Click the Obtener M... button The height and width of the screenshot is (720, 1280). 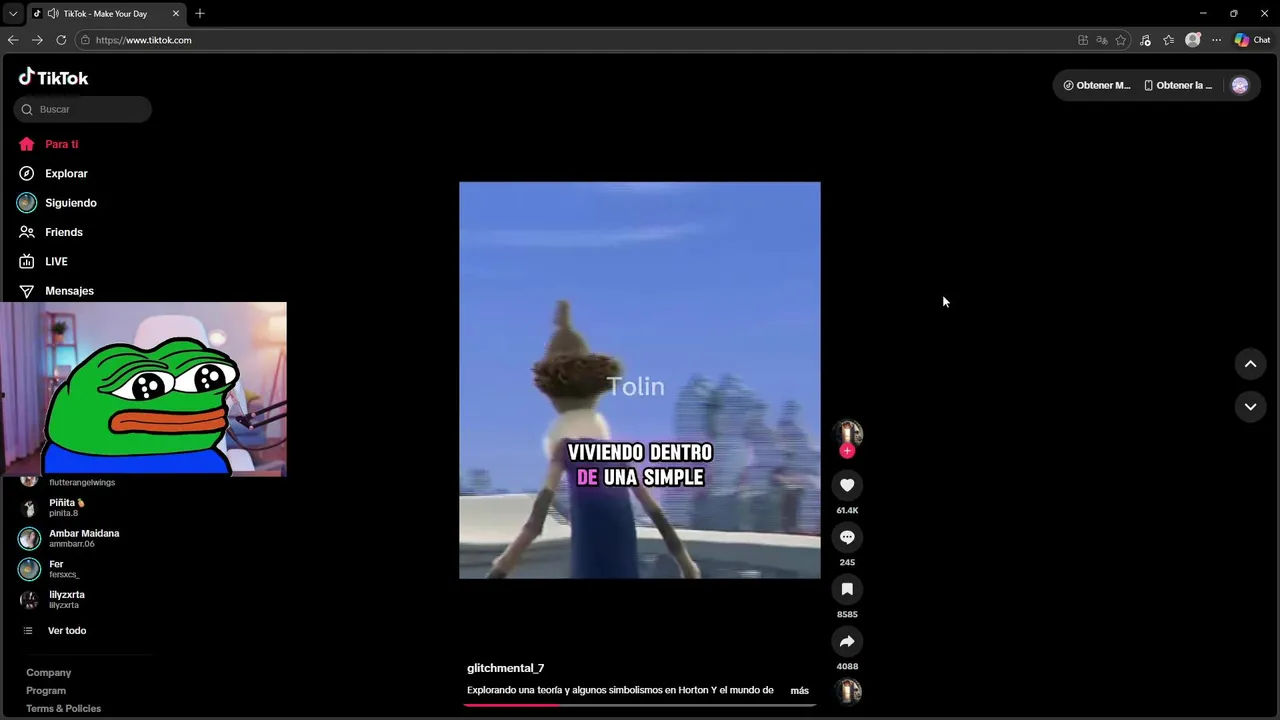pos(1097,85)
